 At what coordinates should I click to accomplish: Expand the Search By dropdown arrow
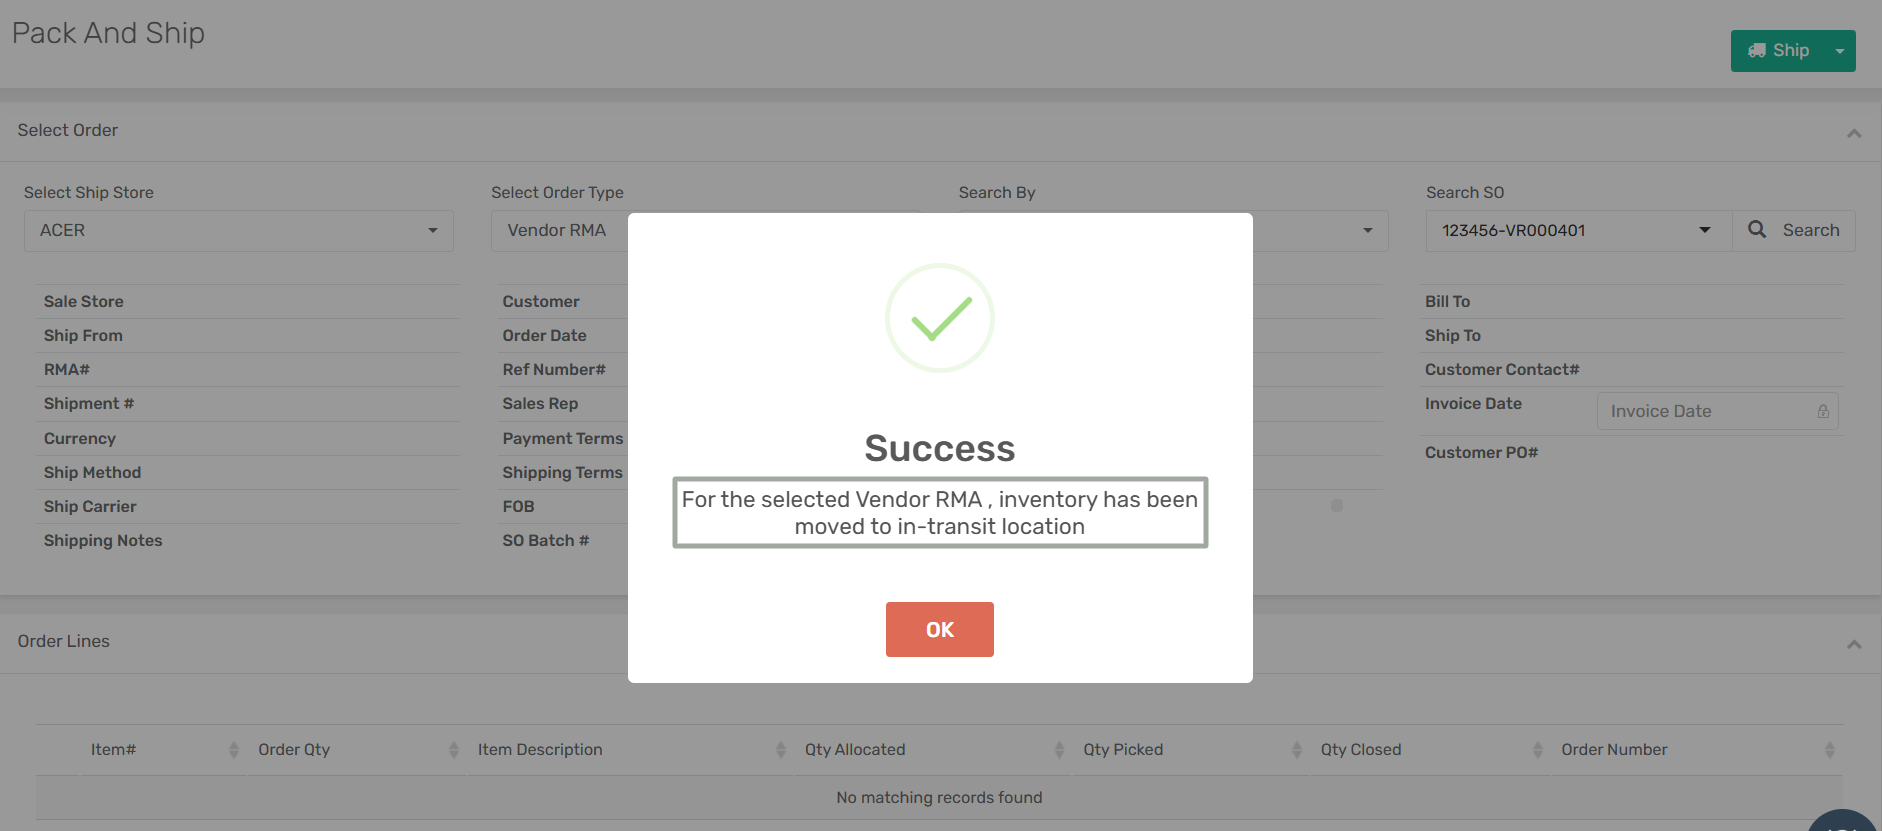(x=1367, y=231)
